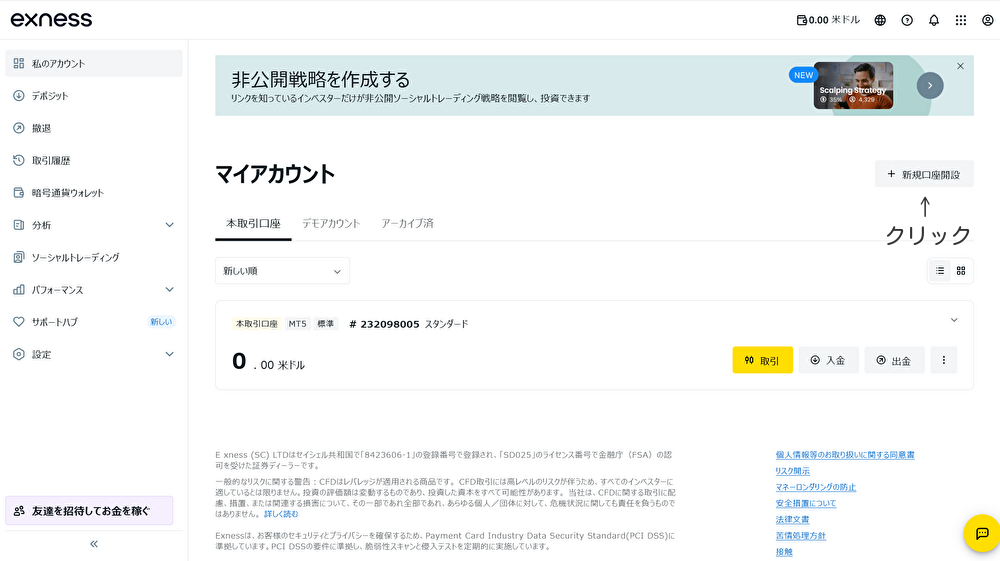Open the 新しい順 sort dropdown

283,271
